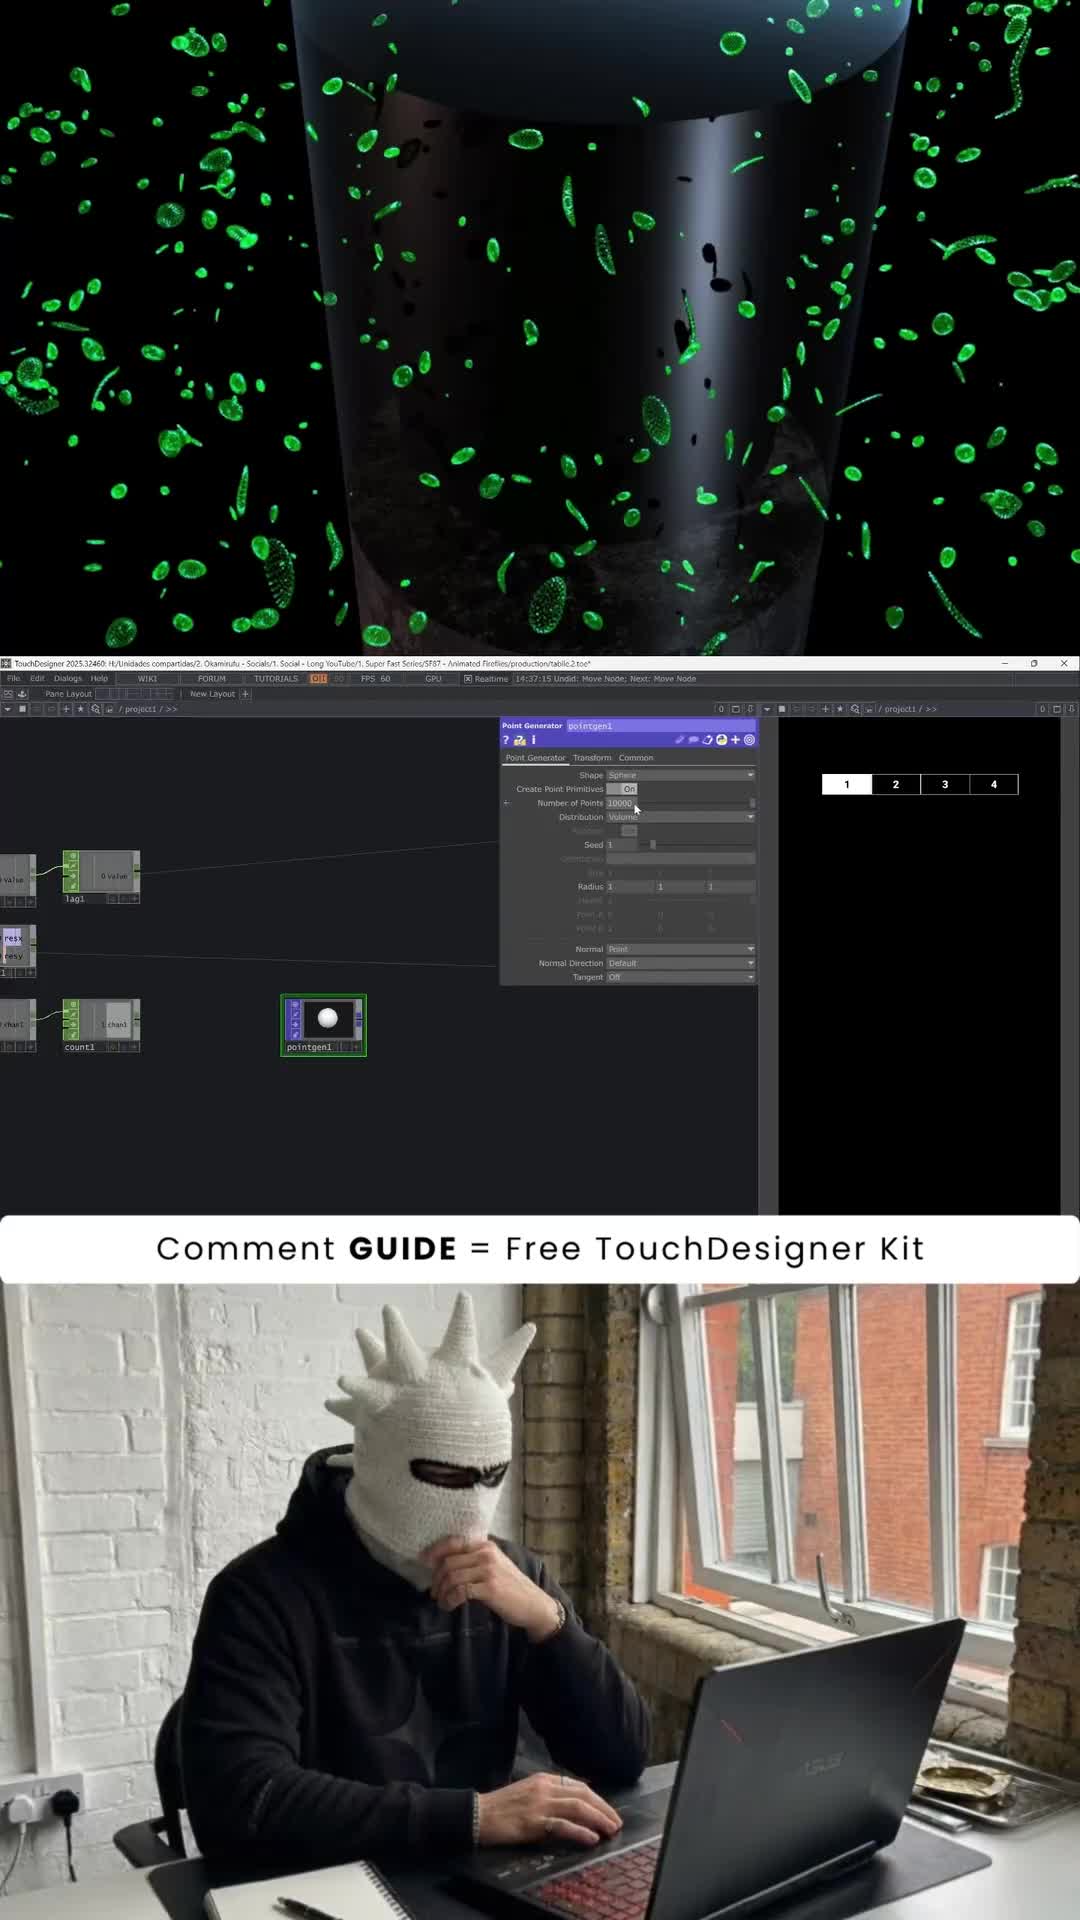Open the Edit menu

[37, 679]
